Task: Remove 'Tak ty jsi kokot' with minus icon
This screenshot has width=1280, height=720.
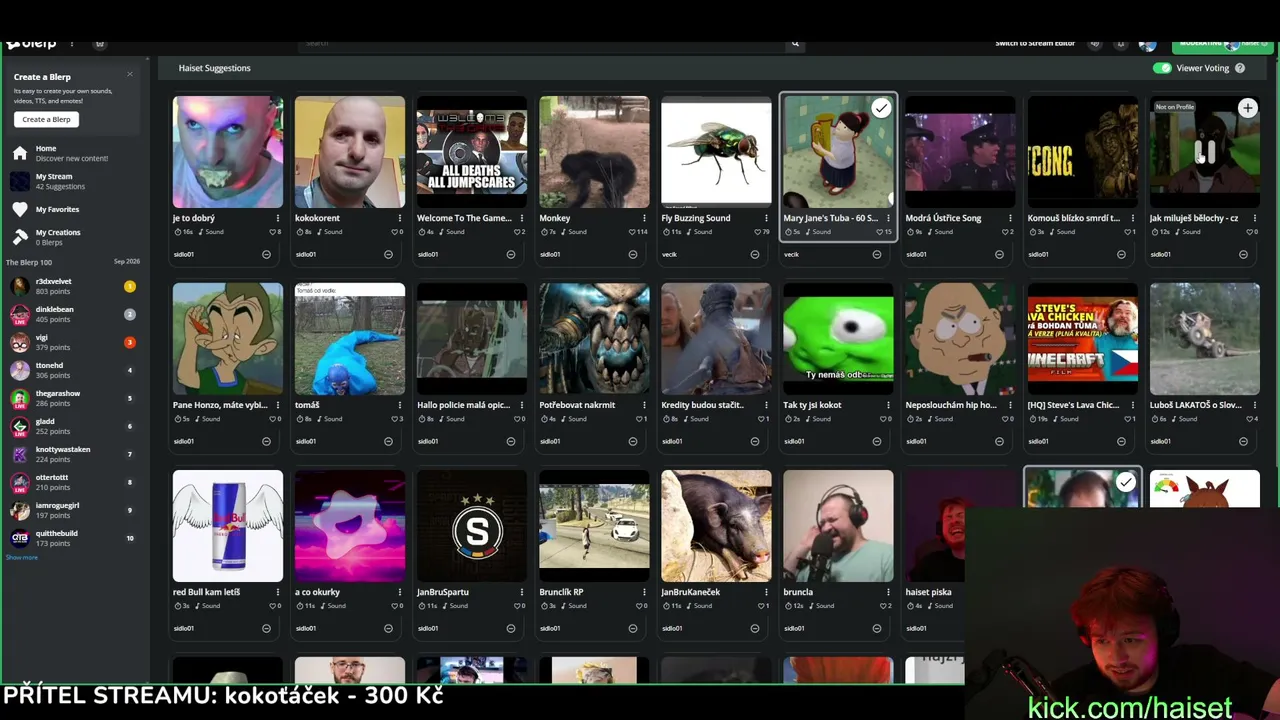Action: tap(876, 441)
